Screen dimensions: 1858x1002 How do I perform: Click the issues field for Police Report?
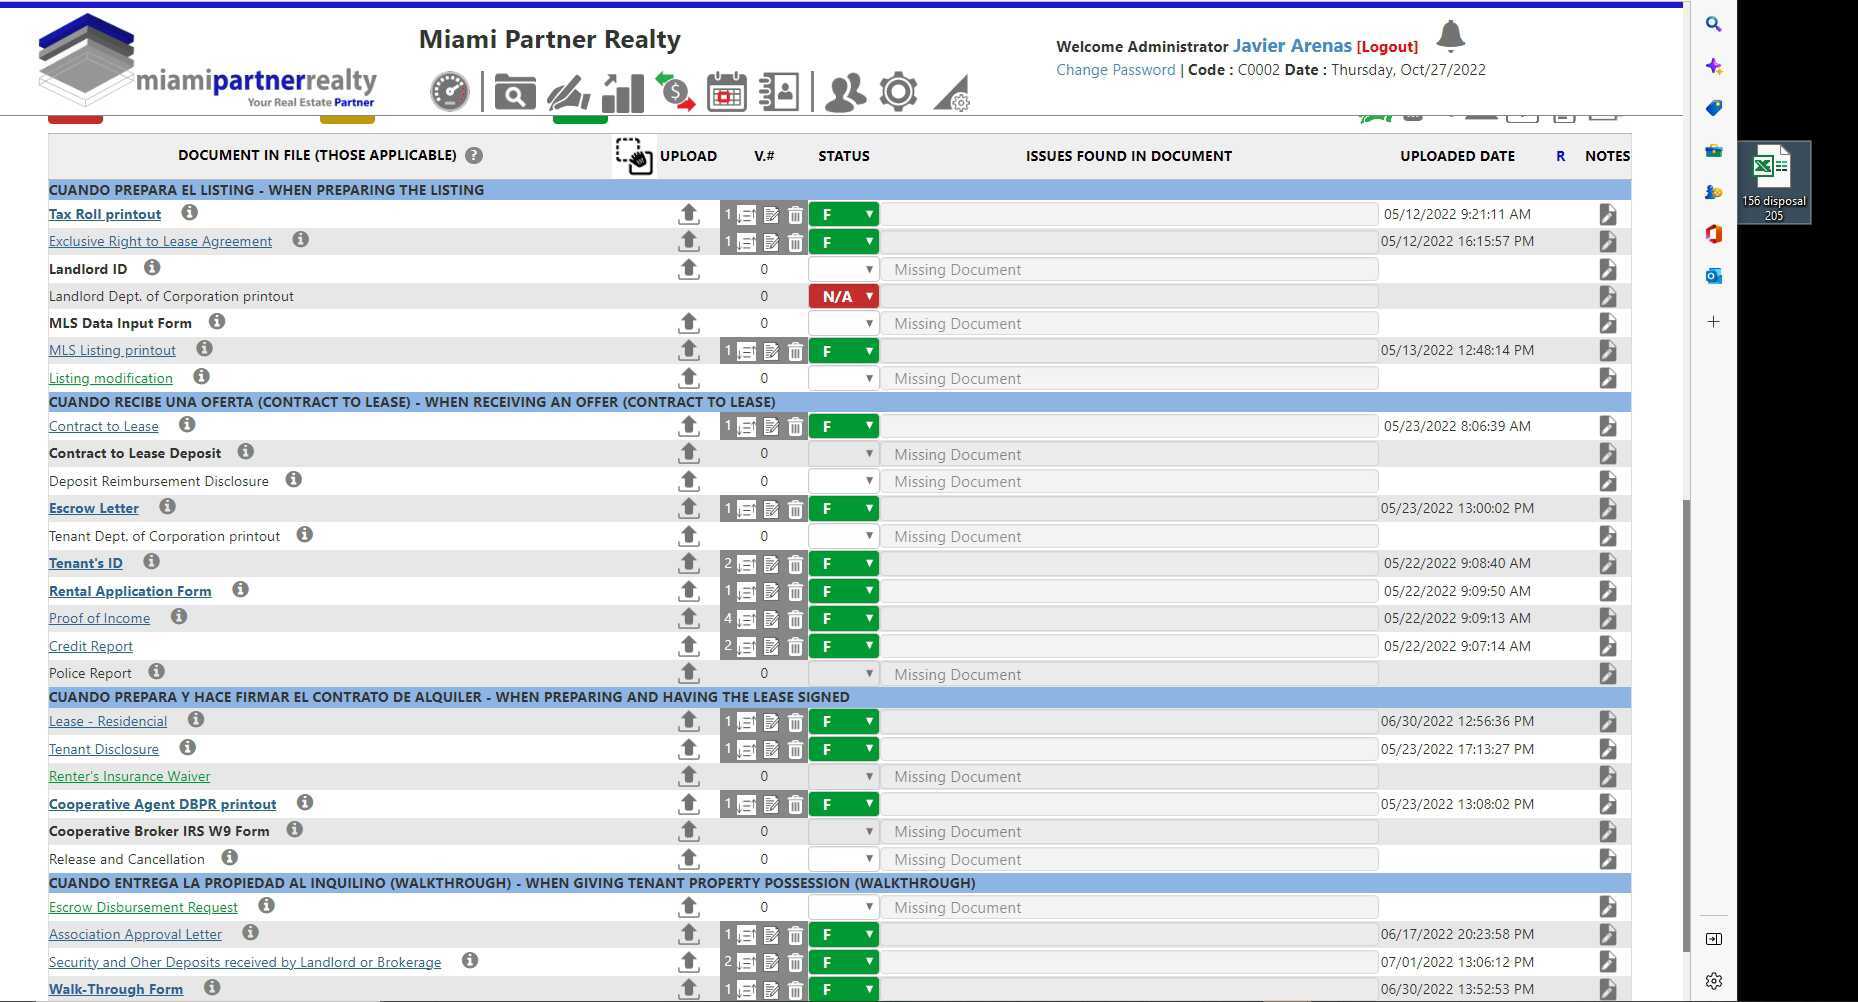click(1128, 675)
